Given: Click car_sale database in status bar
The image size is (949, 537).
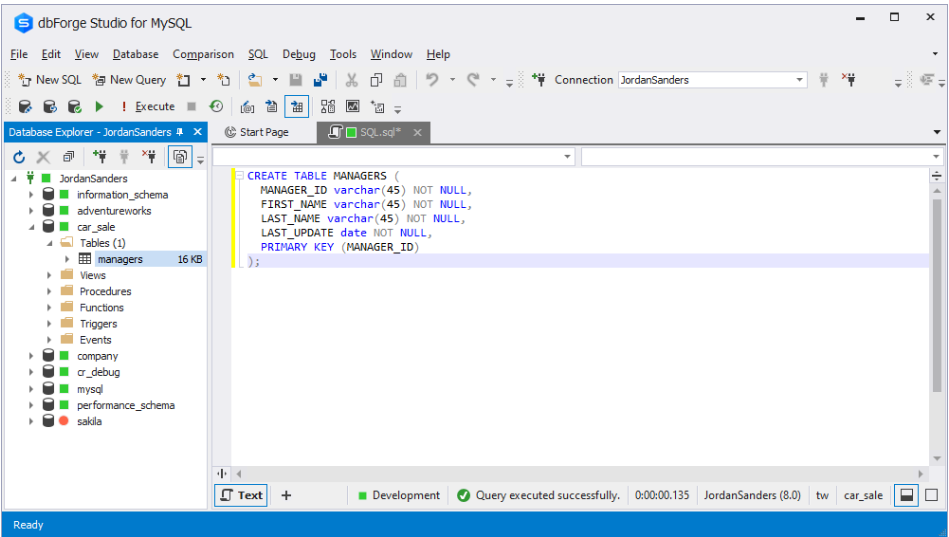Looking at the screenshot, I should click(x=863, y=495).
